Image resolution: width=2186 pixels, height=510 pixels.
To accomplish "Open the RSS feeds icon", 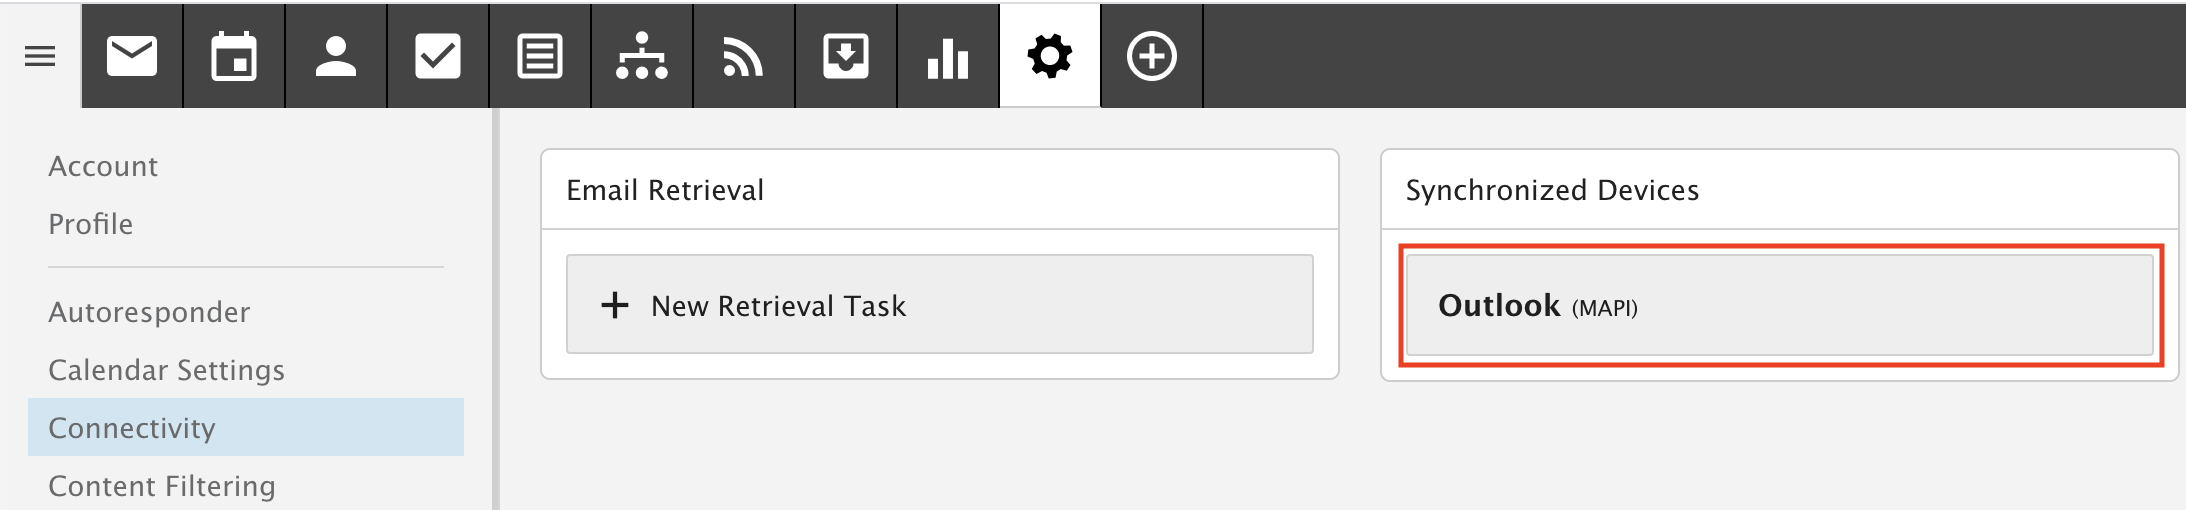I will (x=744, y=56).
